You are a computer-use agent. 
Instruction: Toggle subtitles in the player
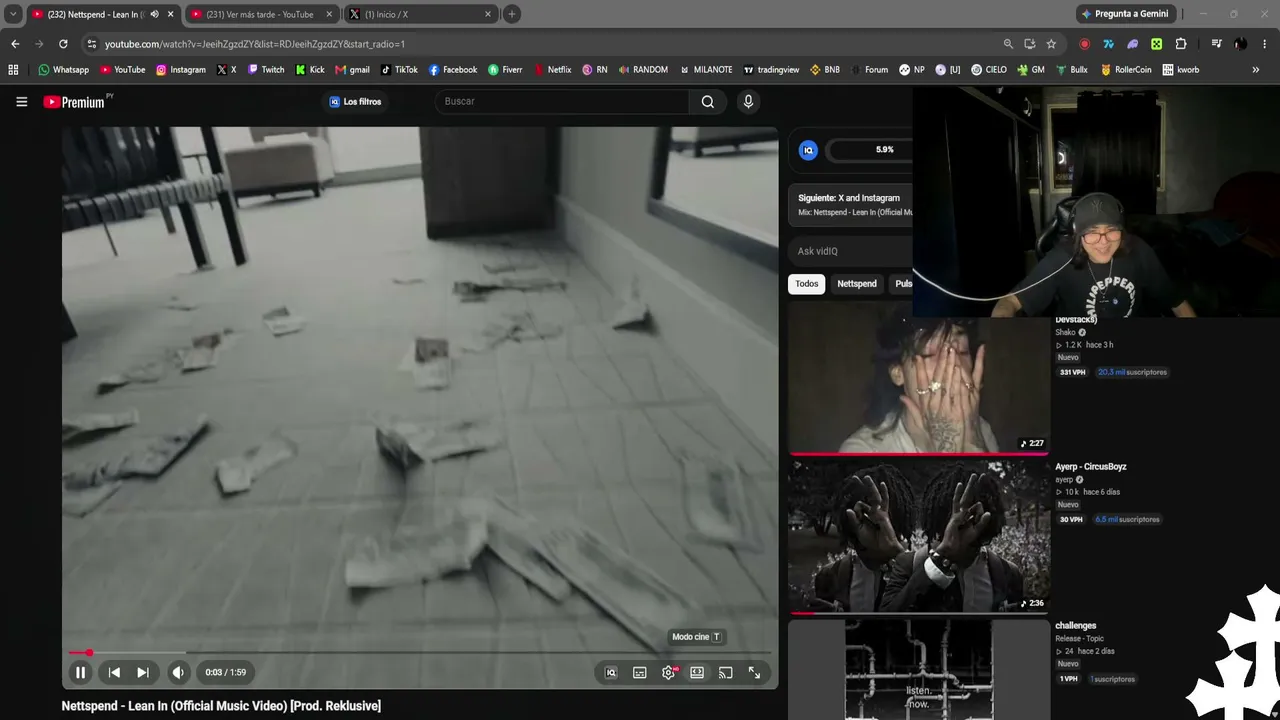tap(640, 673)
